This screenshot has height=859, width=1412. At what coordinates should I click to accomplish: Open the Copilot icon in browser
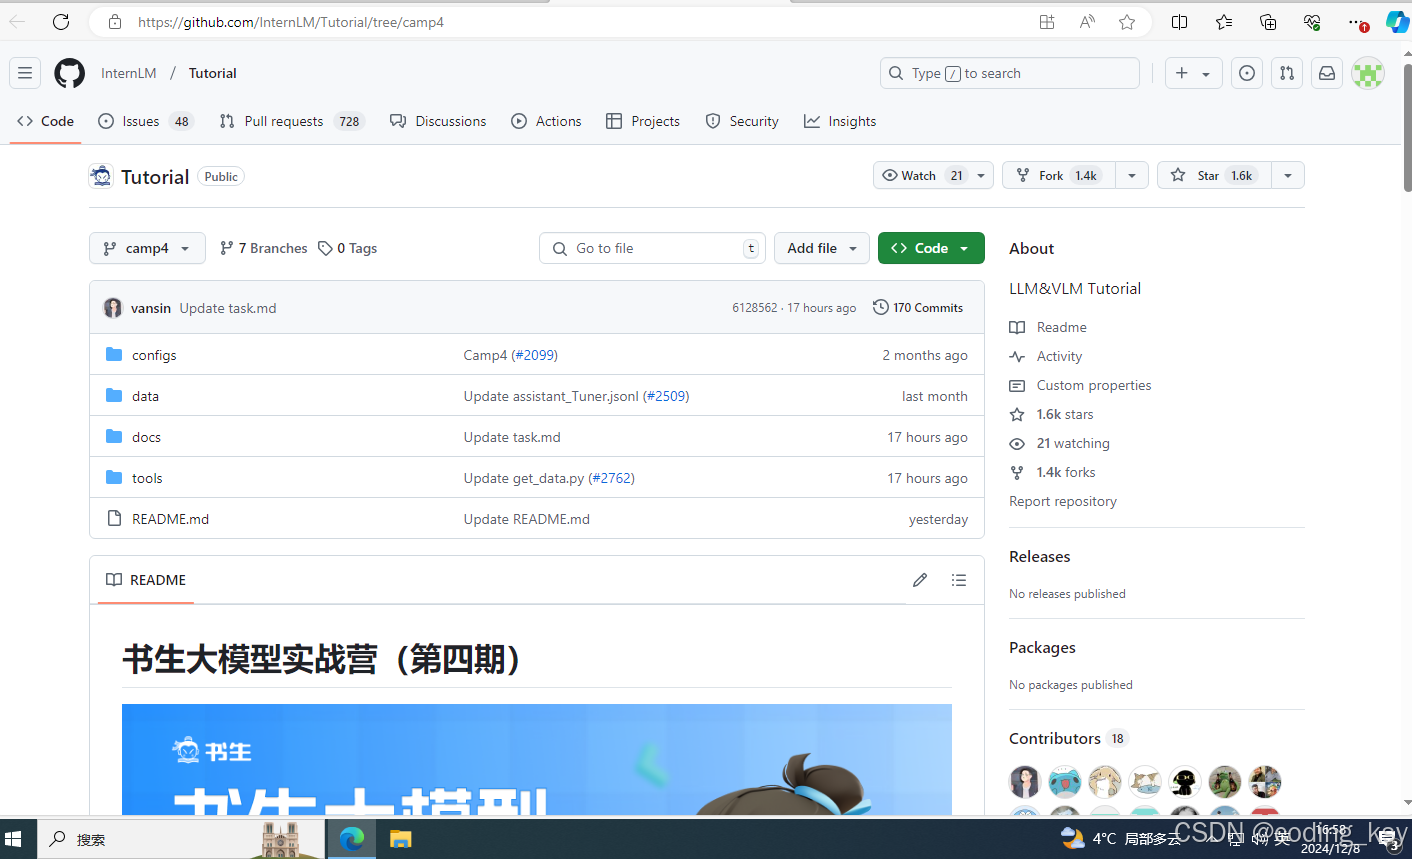point(1397,22)
